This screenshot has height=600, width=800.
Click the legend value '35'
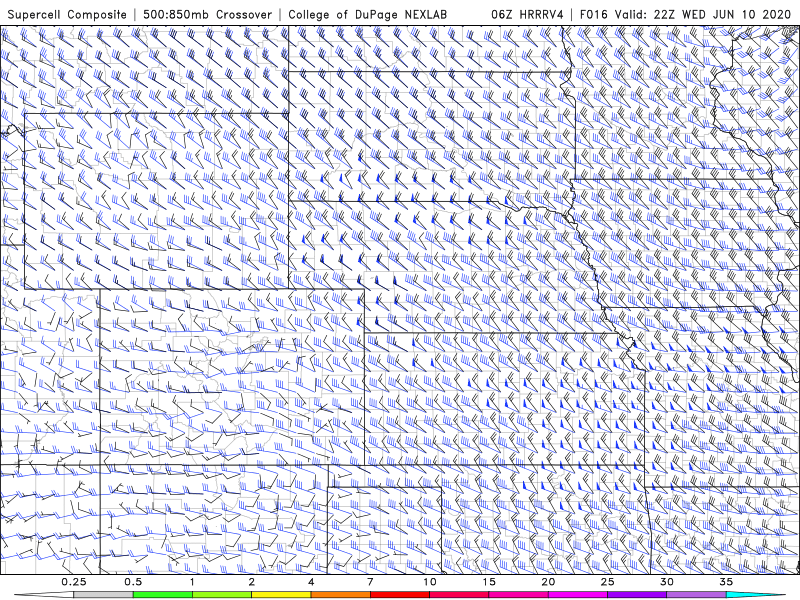coord(726,582)
